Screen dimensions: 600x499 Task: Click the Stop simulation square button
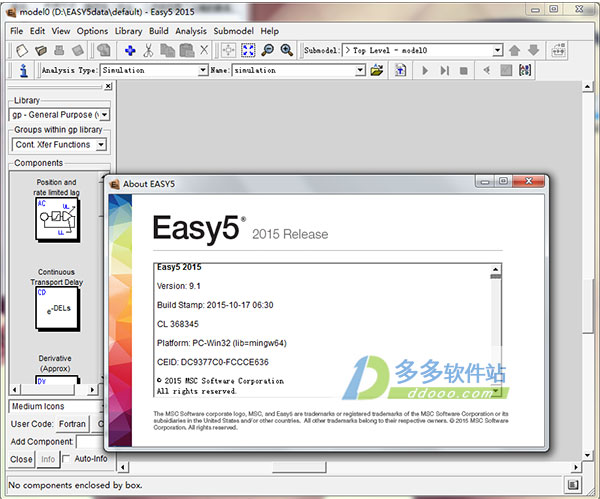(463, 71)
